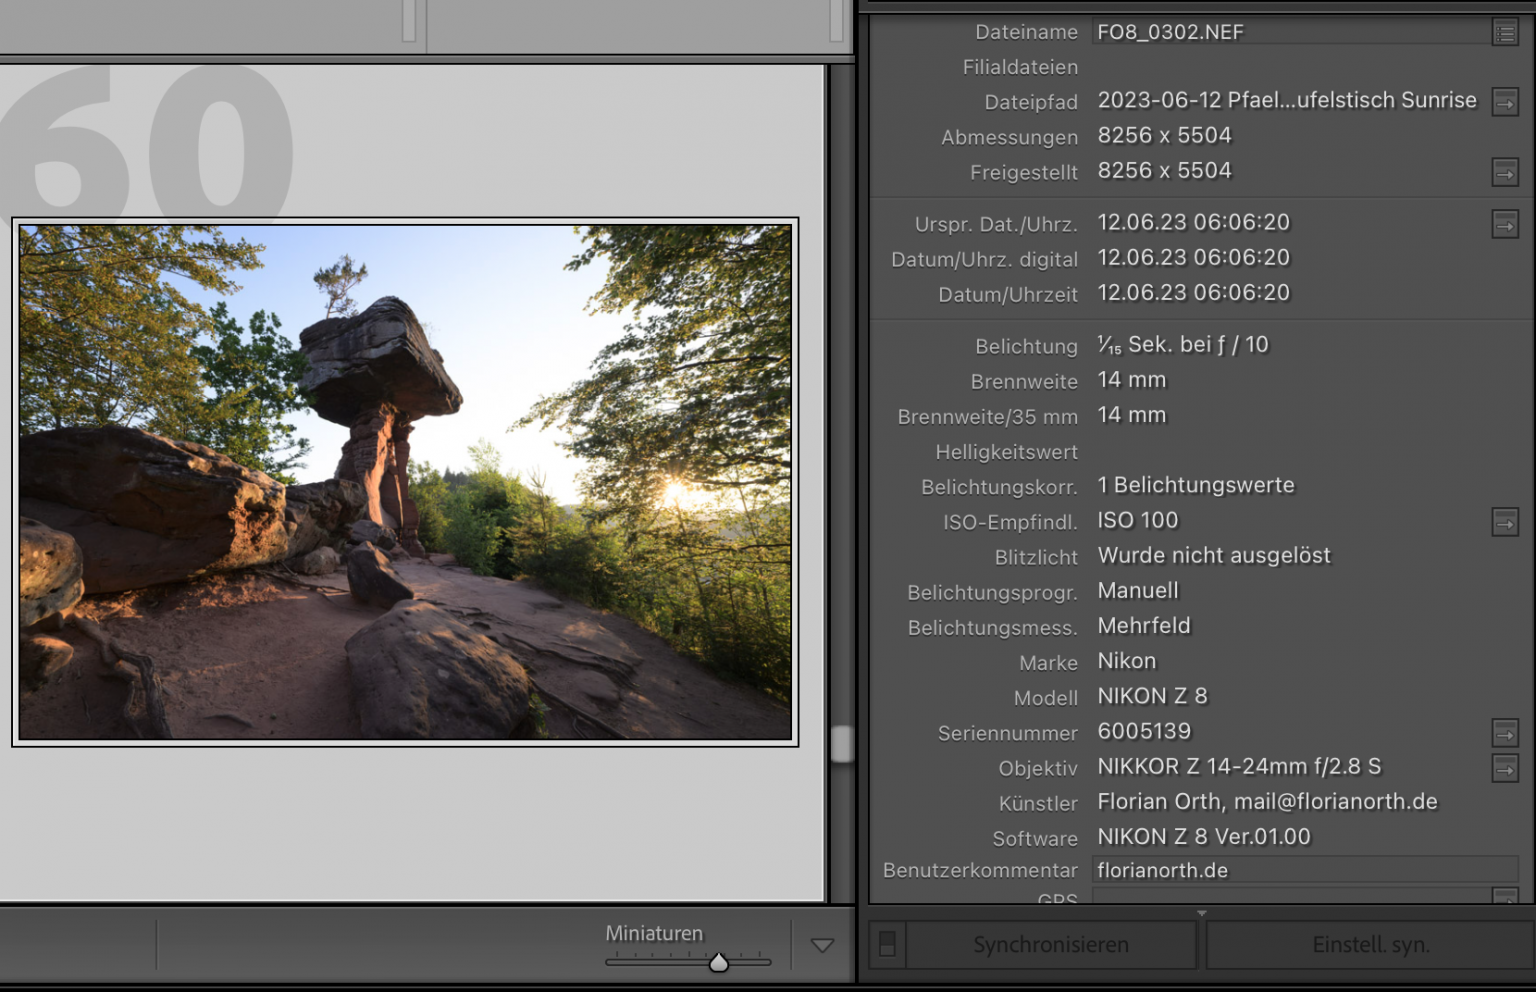Toggle the auto-sync switch left of Synchronisieren

(887, 945)
